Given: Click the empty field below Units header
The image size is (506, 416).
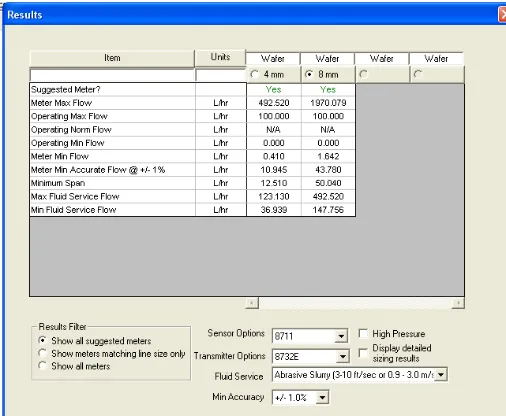Looking at the screenshot, I should tap(221, 75).
